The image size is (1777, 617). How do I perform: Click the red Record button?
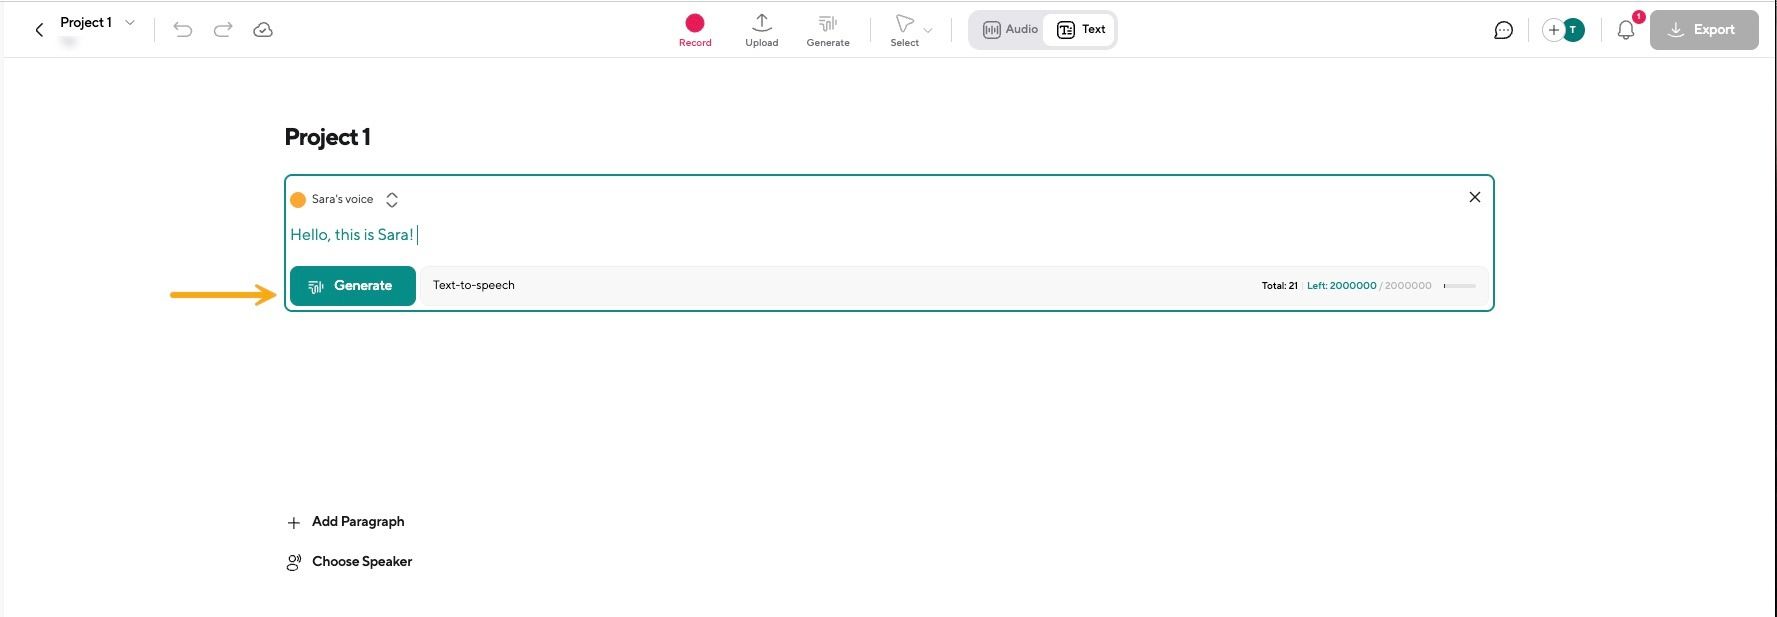click(695, 24)
